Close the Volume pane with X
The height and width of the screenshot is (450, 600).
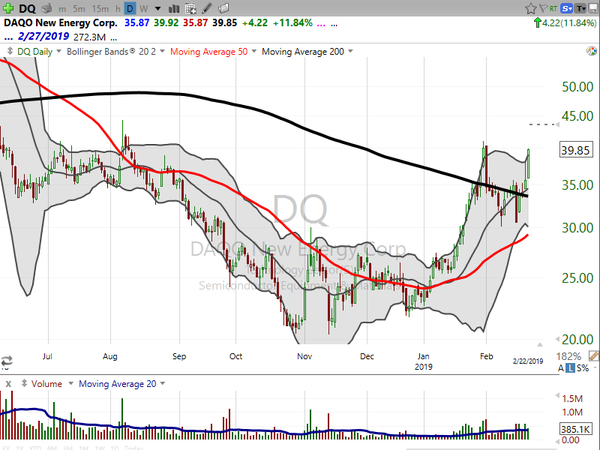tap(8, 384)
